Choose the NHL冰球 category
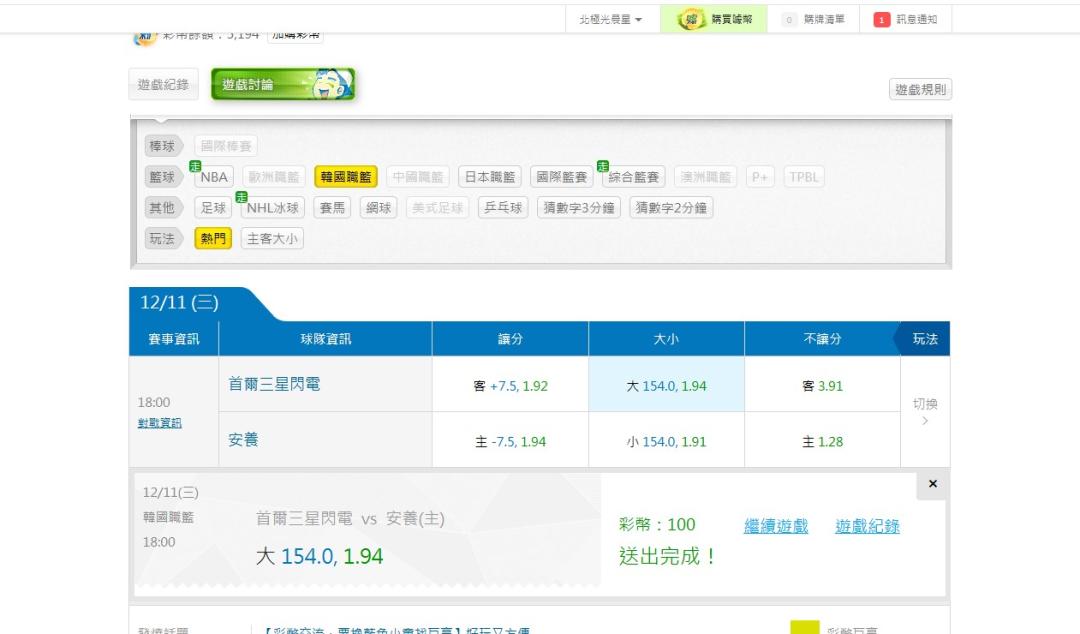The width and height of the screenshot is (1080, 634). coord(273,208)
